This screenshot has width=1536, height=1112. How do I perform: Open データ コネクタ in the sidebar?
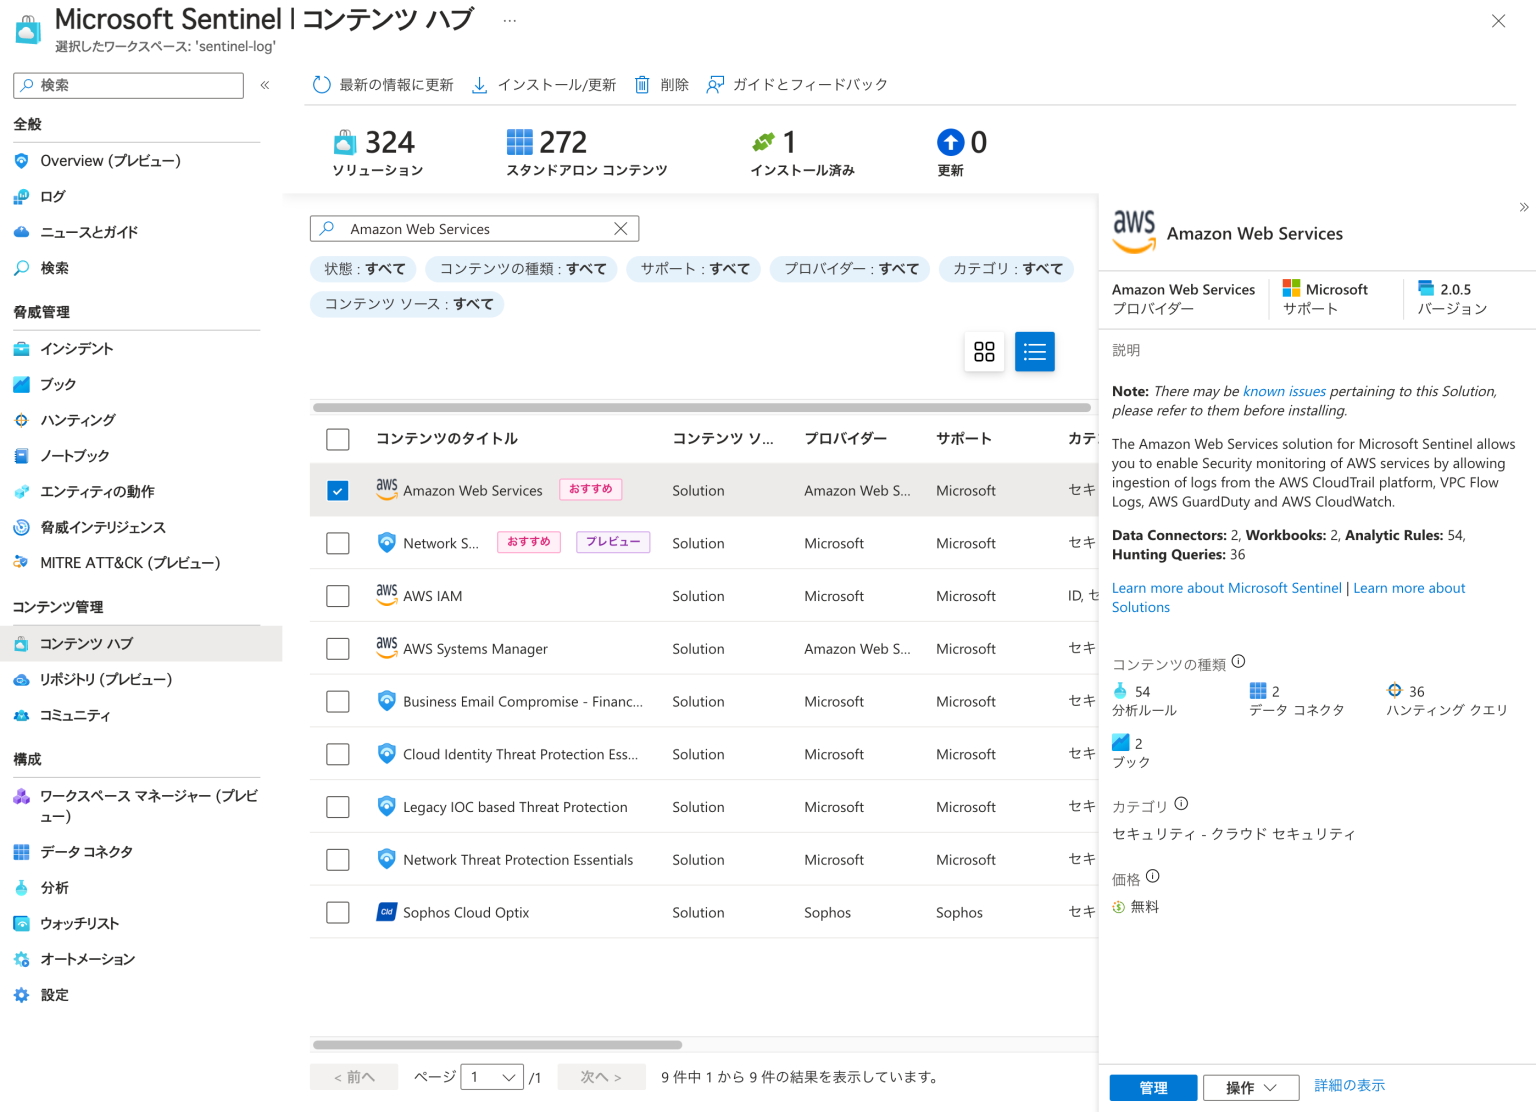[85, 851]
